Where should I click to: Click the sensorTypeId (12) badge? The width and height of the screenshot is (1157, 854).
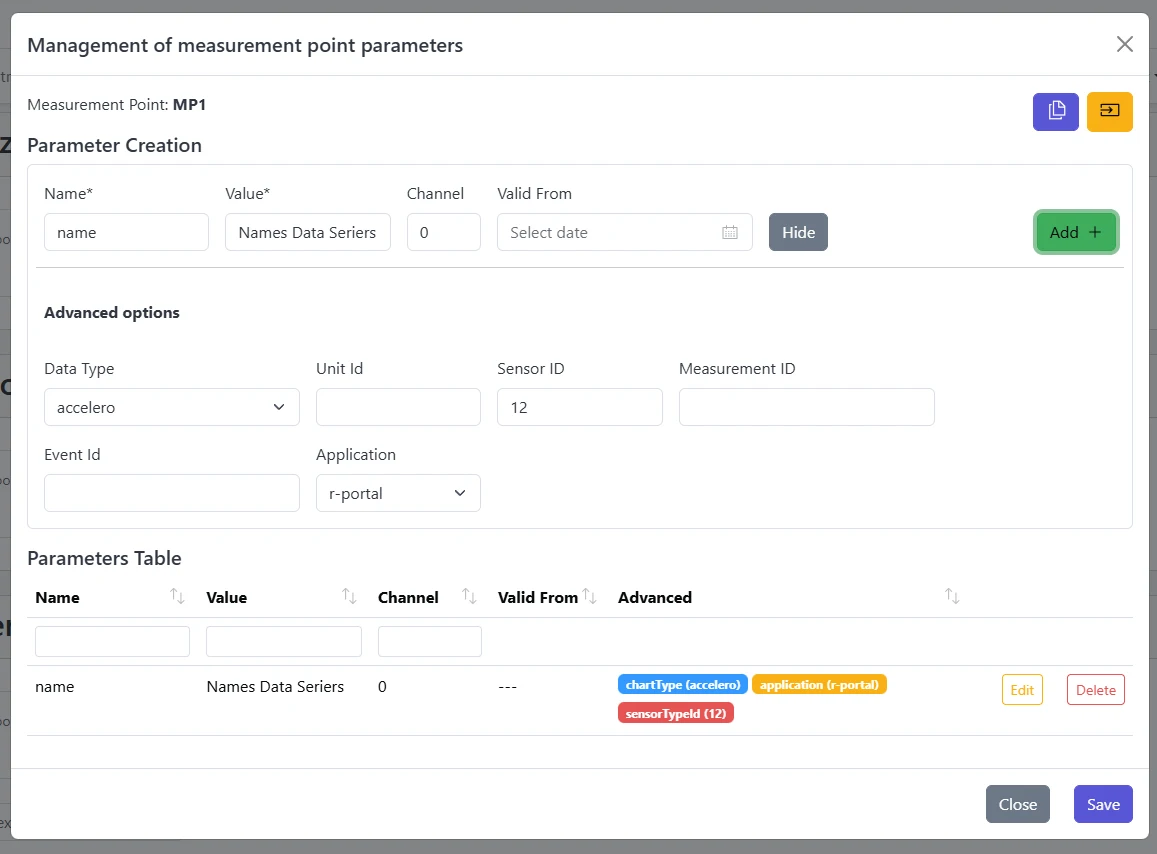pos(676,712)
